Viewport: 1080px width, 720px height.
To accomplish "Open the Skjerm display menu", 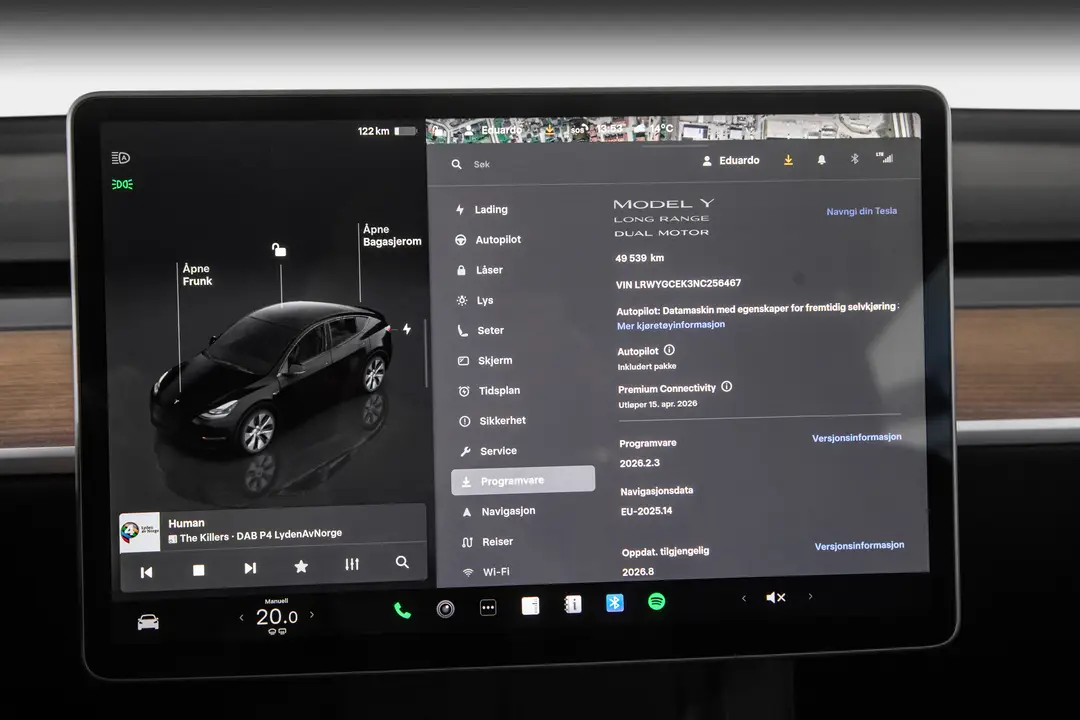I will pyautogui.click(x=485, y=360).
